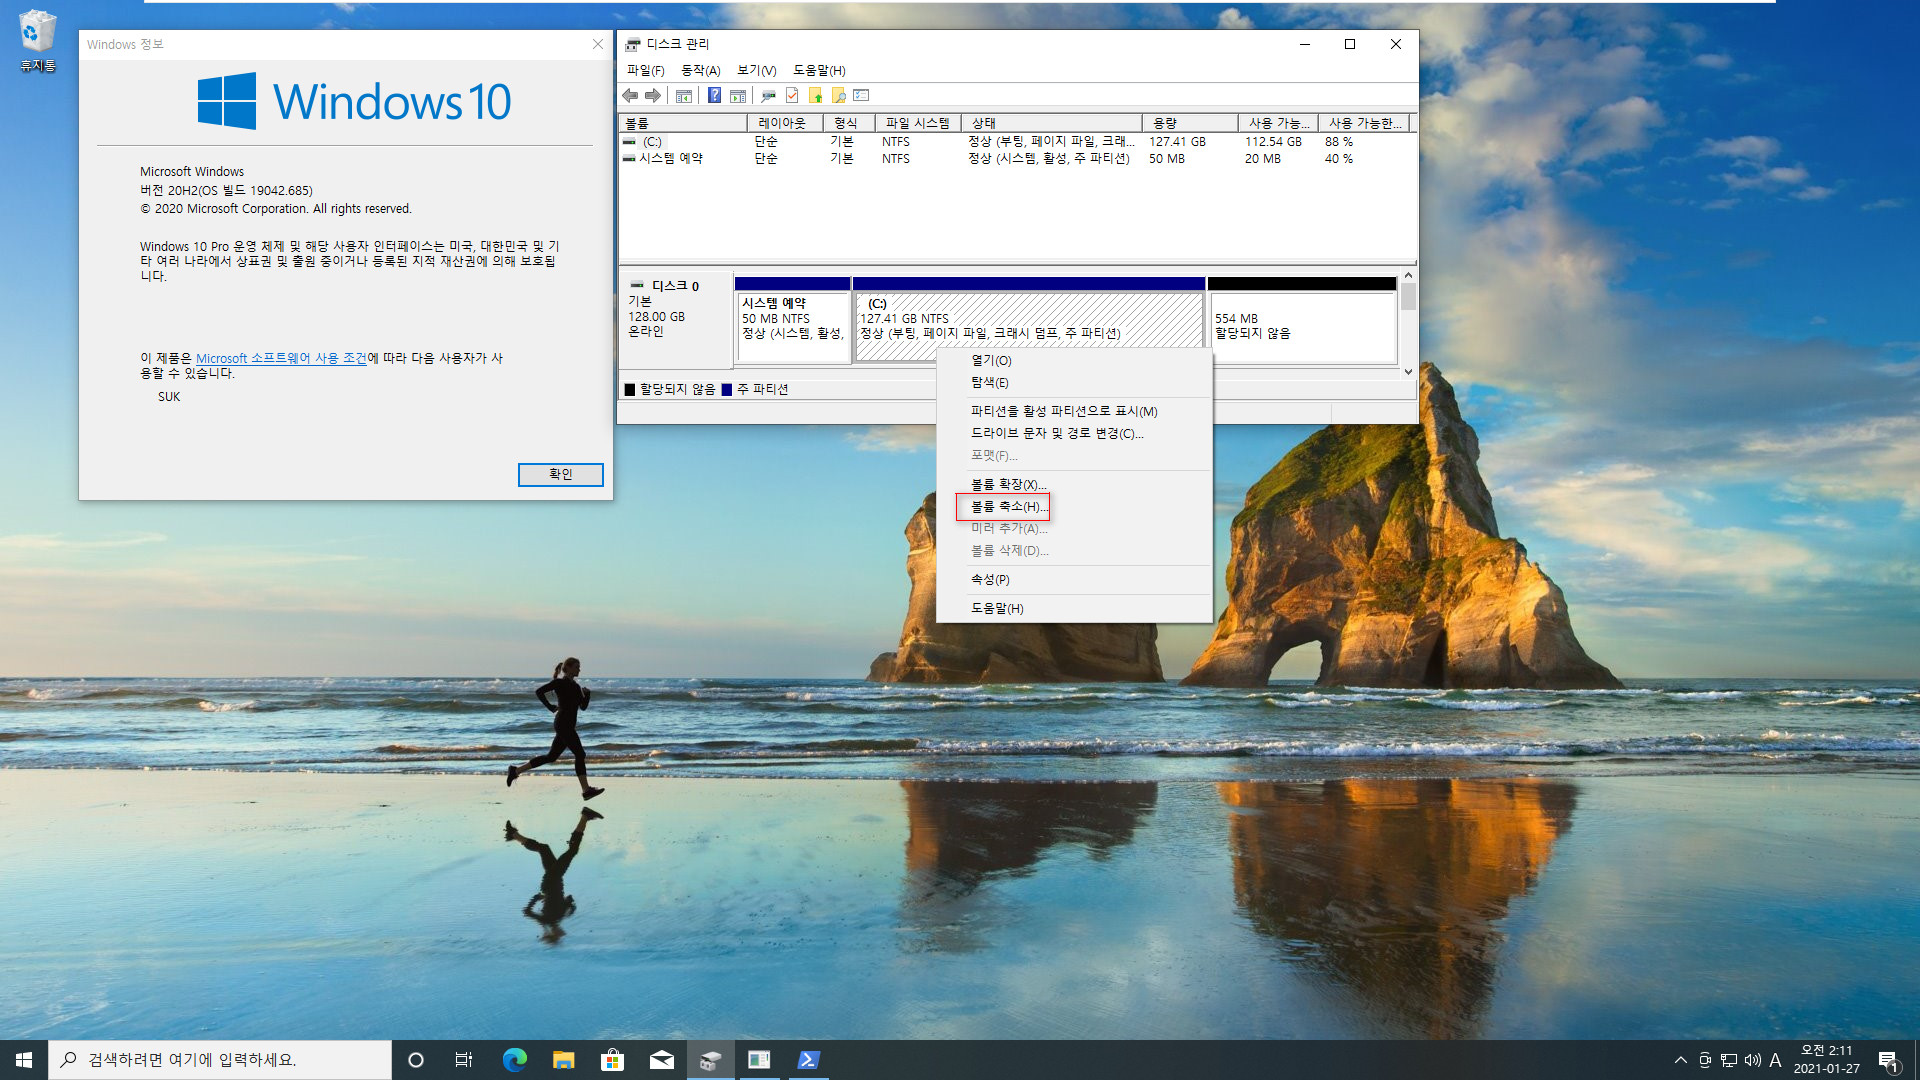
Task: Click the drive icon beside (C:) volume row
Action: coord(629,142)
